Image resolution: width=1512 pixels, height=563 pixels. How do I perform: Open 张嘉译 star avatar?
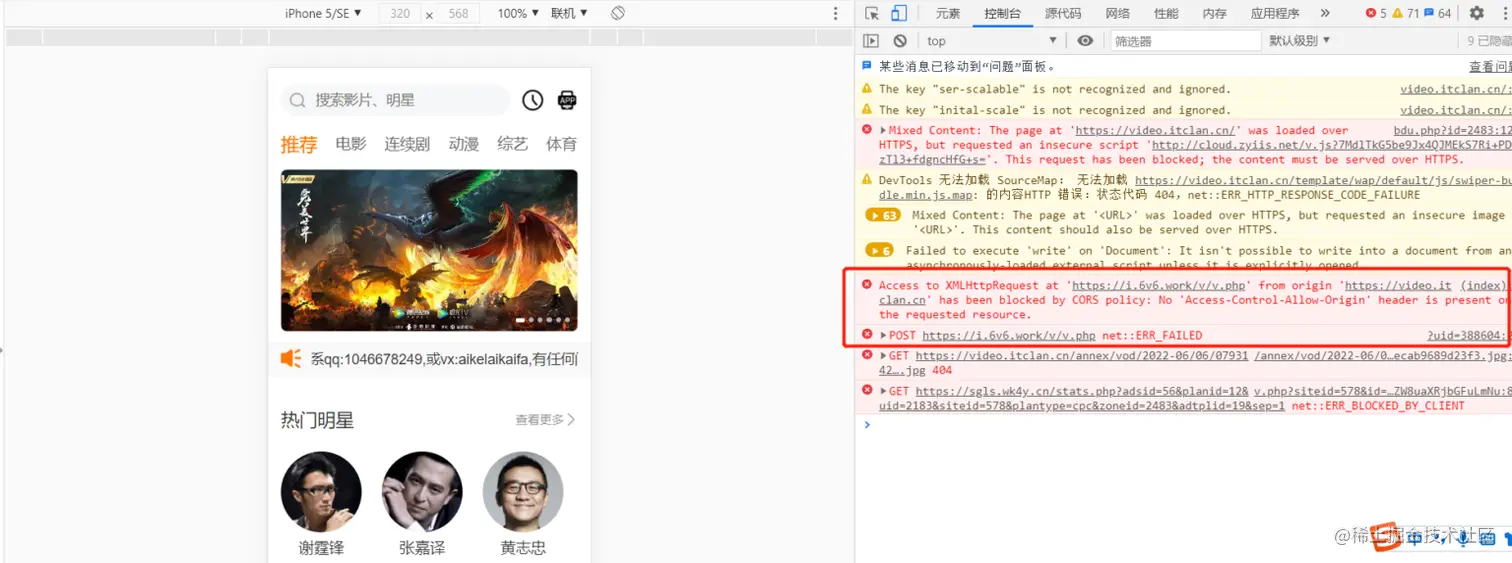(422, 492)
